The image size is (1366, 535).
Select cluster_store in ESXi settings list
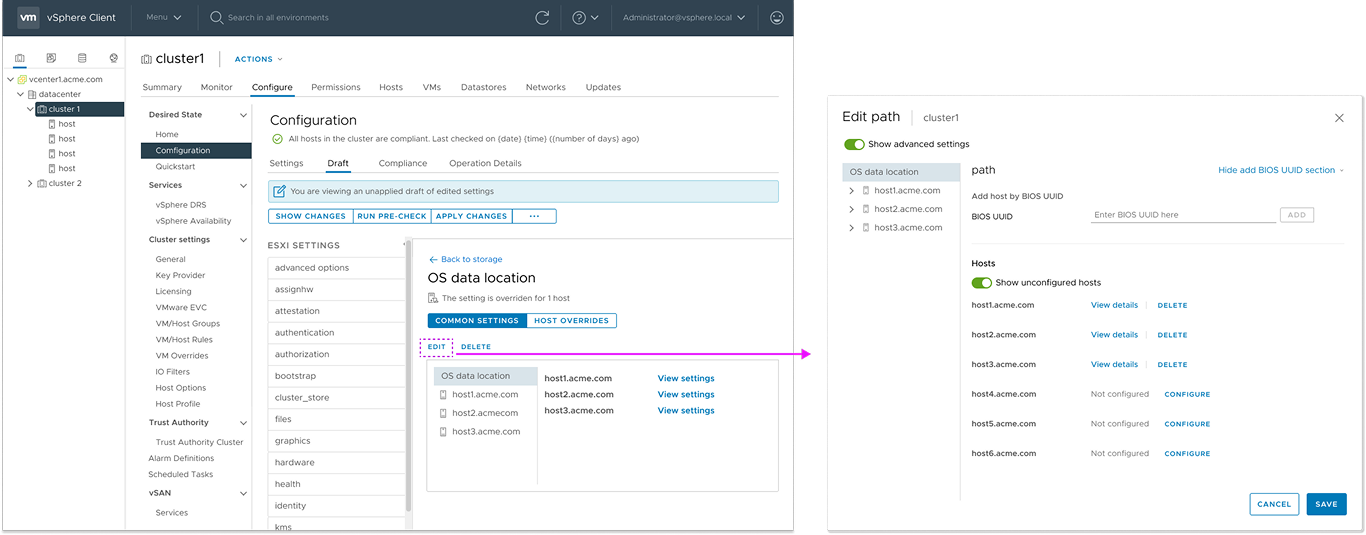(x=336, y=398)
